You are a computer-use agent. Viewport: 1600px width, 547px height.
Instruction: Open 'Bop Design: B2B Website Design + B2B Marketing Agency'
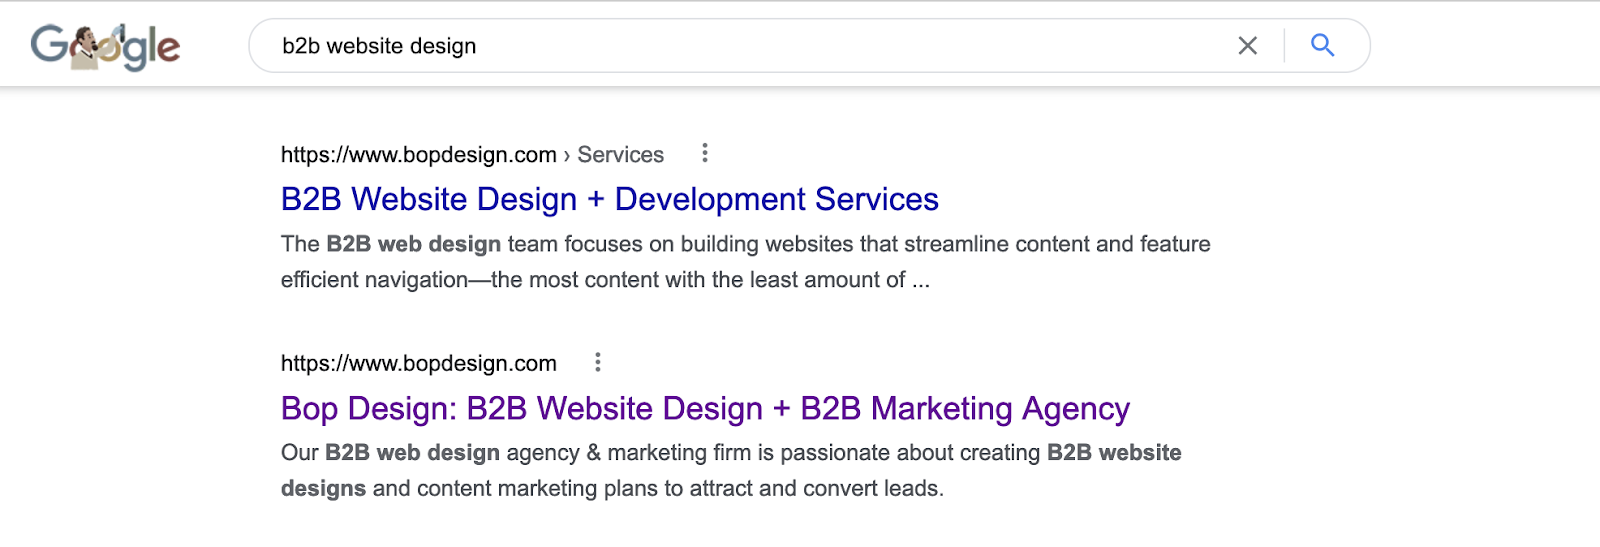pos(705,408)
